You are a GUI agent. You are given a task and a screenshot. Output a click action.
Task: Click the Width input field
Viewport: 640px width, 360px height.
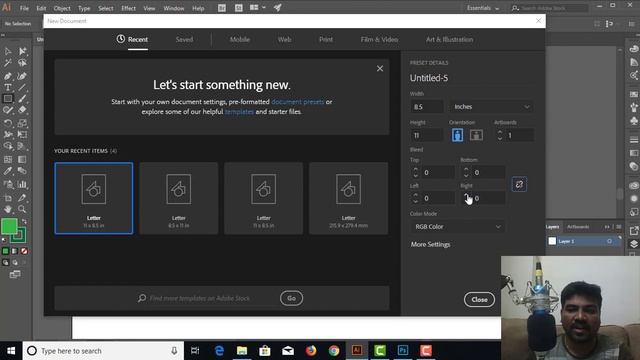point(427,107)
